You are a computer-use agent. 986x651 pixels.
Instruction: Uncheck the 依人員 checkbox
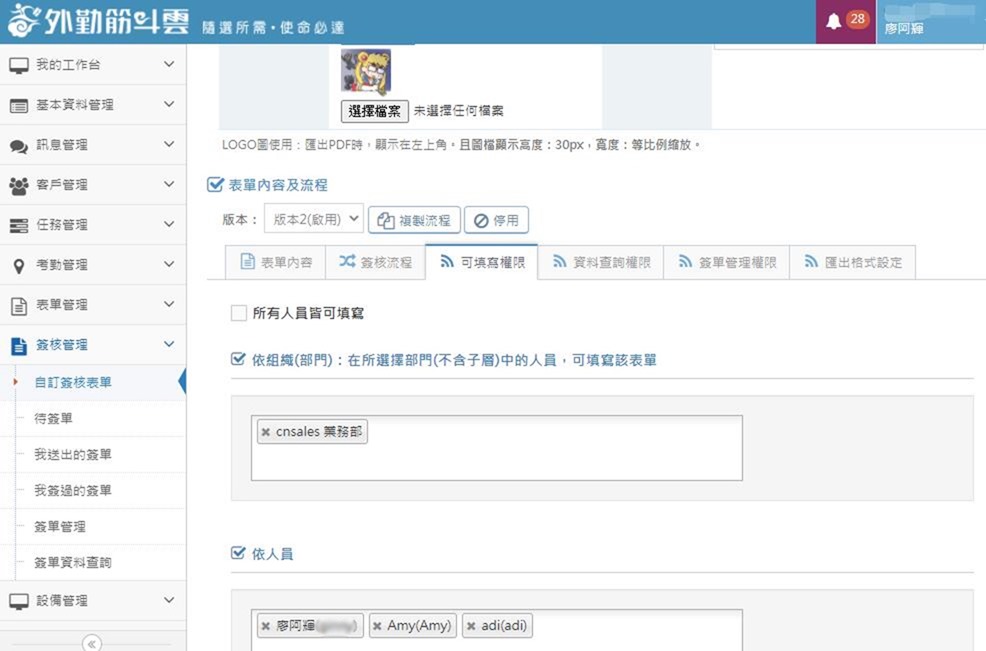238,553
